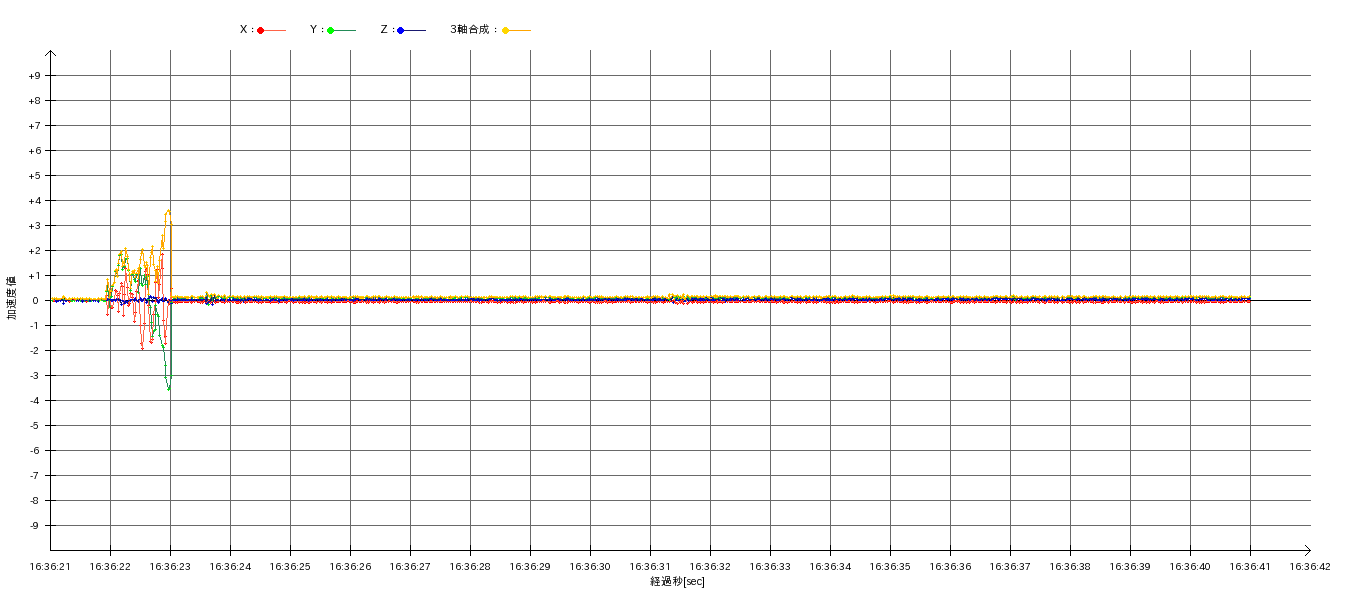Click the -9 value on the vertical axis

pyautogui.click(x=35, y=526)
